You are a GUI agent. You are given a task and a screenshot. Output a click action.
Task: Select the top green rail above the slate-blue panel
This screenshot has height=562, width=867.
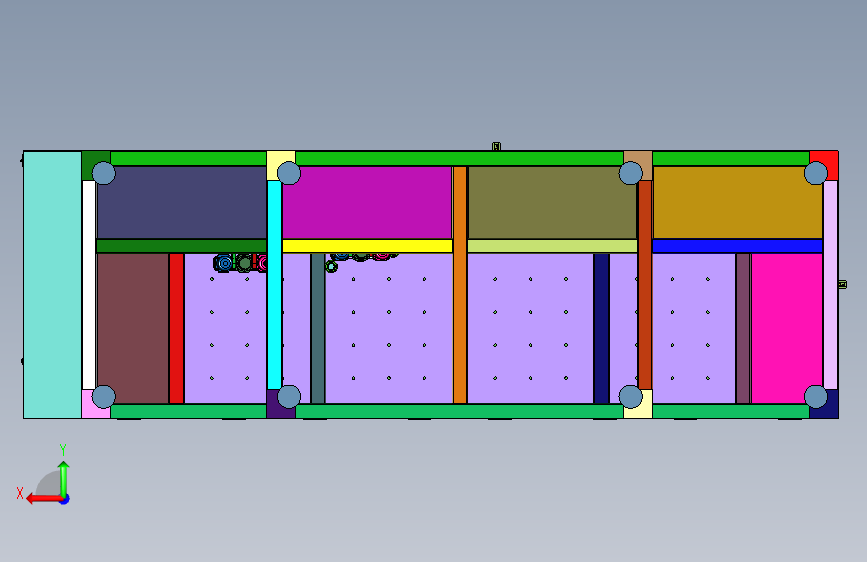pyautogui.click(x=189, y=158)
